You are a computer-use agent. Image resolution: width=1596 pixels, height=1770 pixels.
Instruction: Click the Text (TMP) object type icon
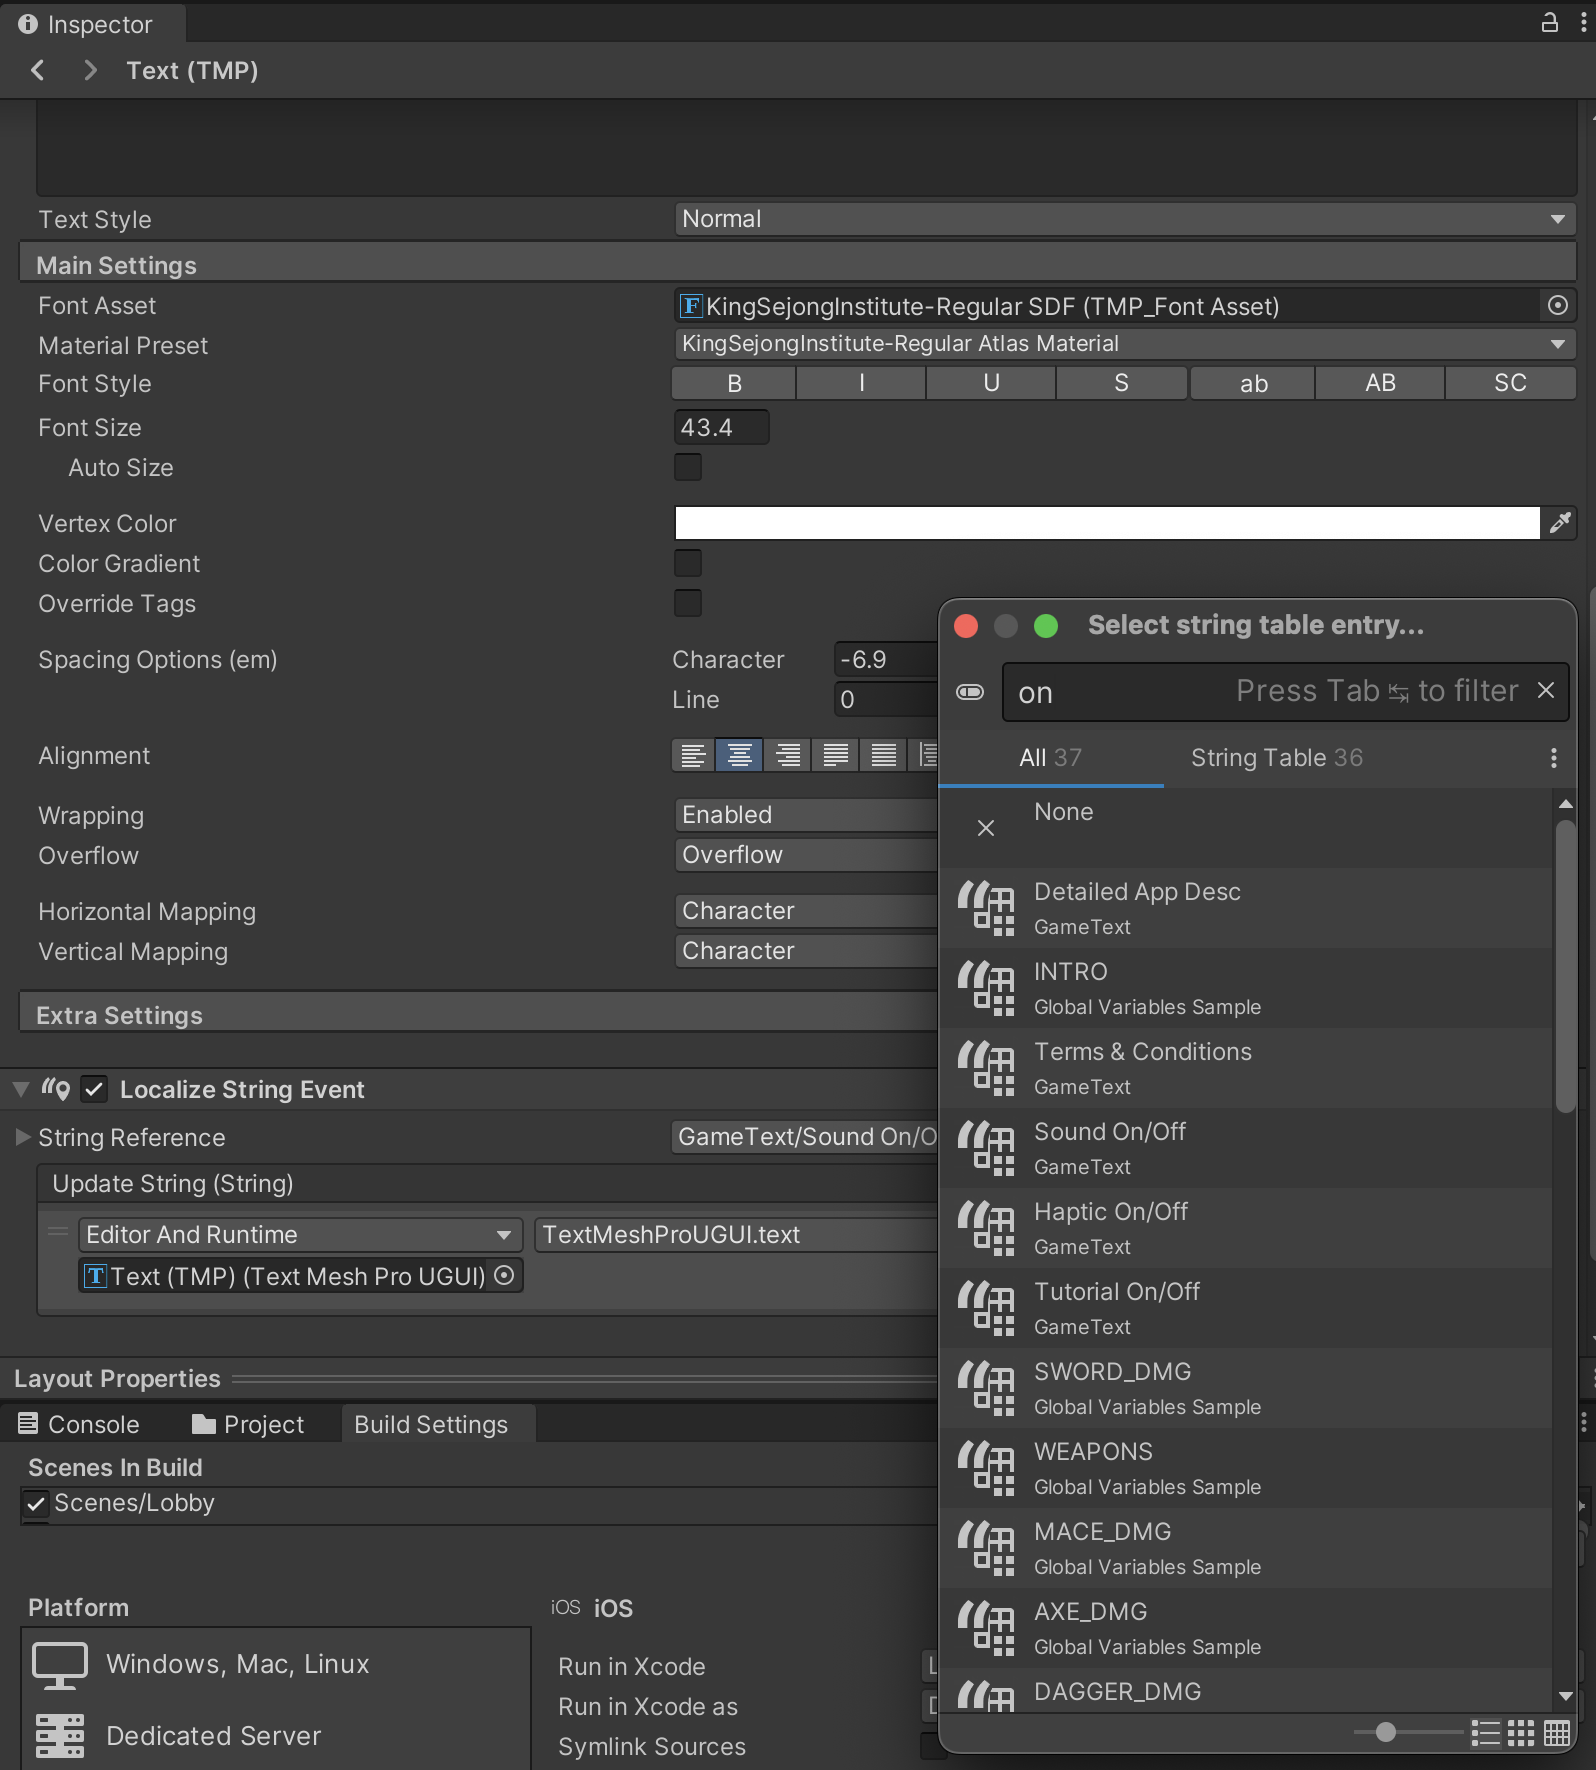tap(95, 1276)
